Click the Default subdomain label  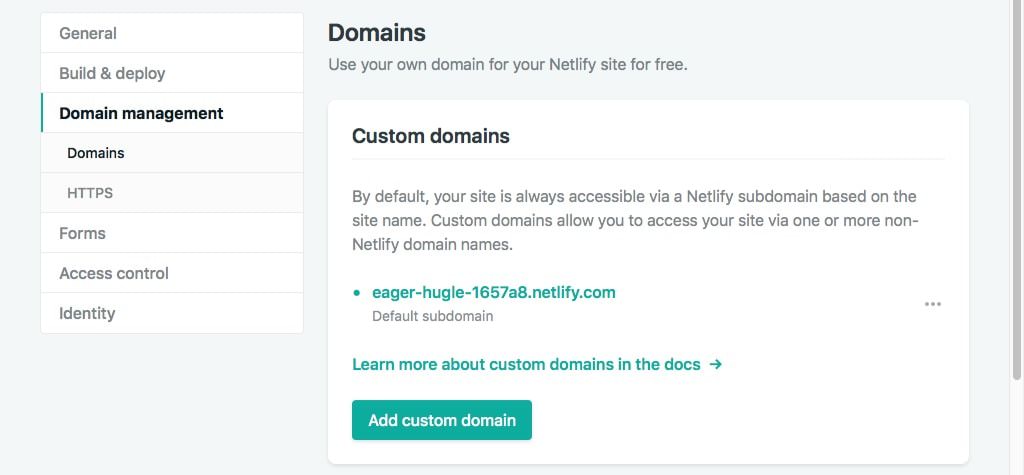[432, 316]
